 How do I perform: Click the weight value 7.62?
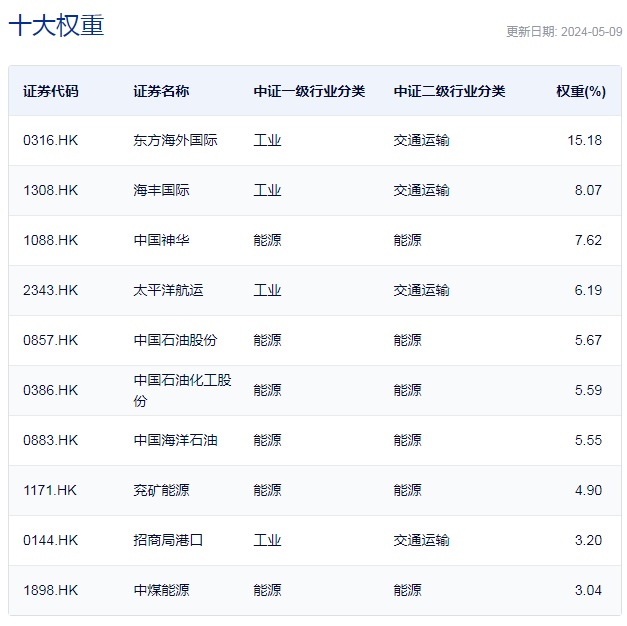588,240
